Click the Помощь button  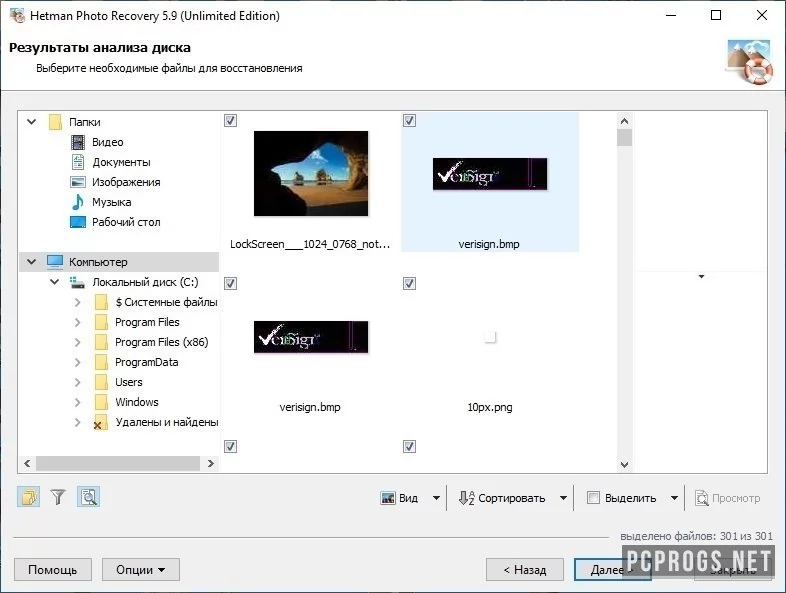coord(53,570)
